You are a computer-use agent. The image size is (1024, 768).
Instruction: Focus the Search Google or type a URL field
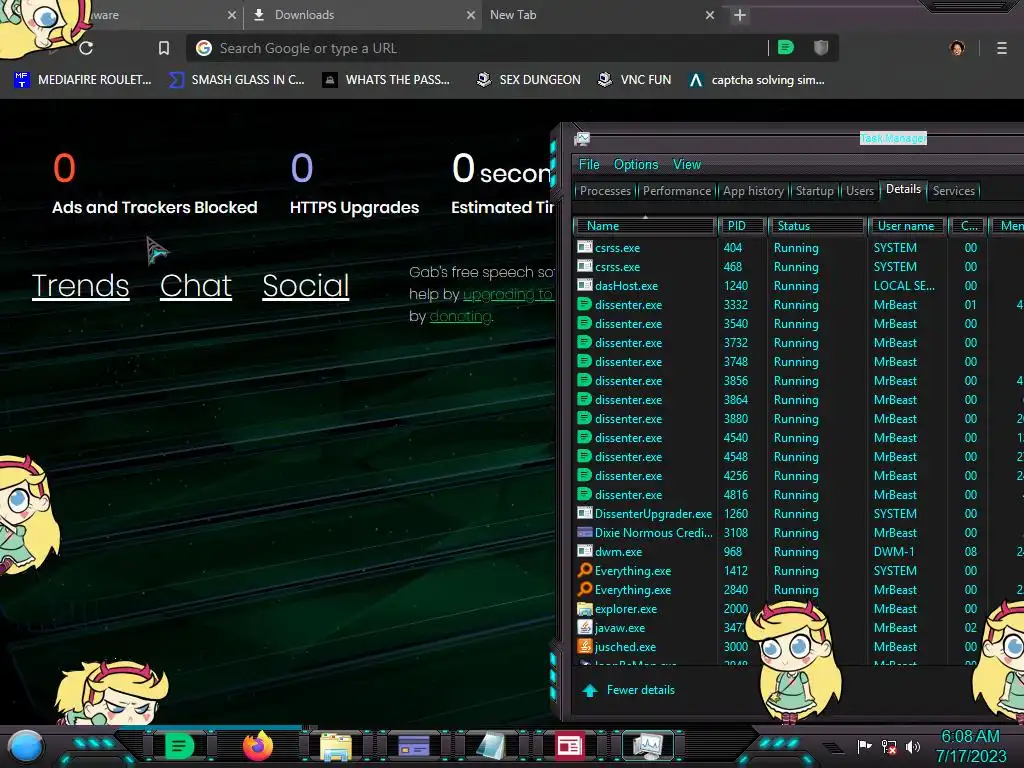coord(483,48)
